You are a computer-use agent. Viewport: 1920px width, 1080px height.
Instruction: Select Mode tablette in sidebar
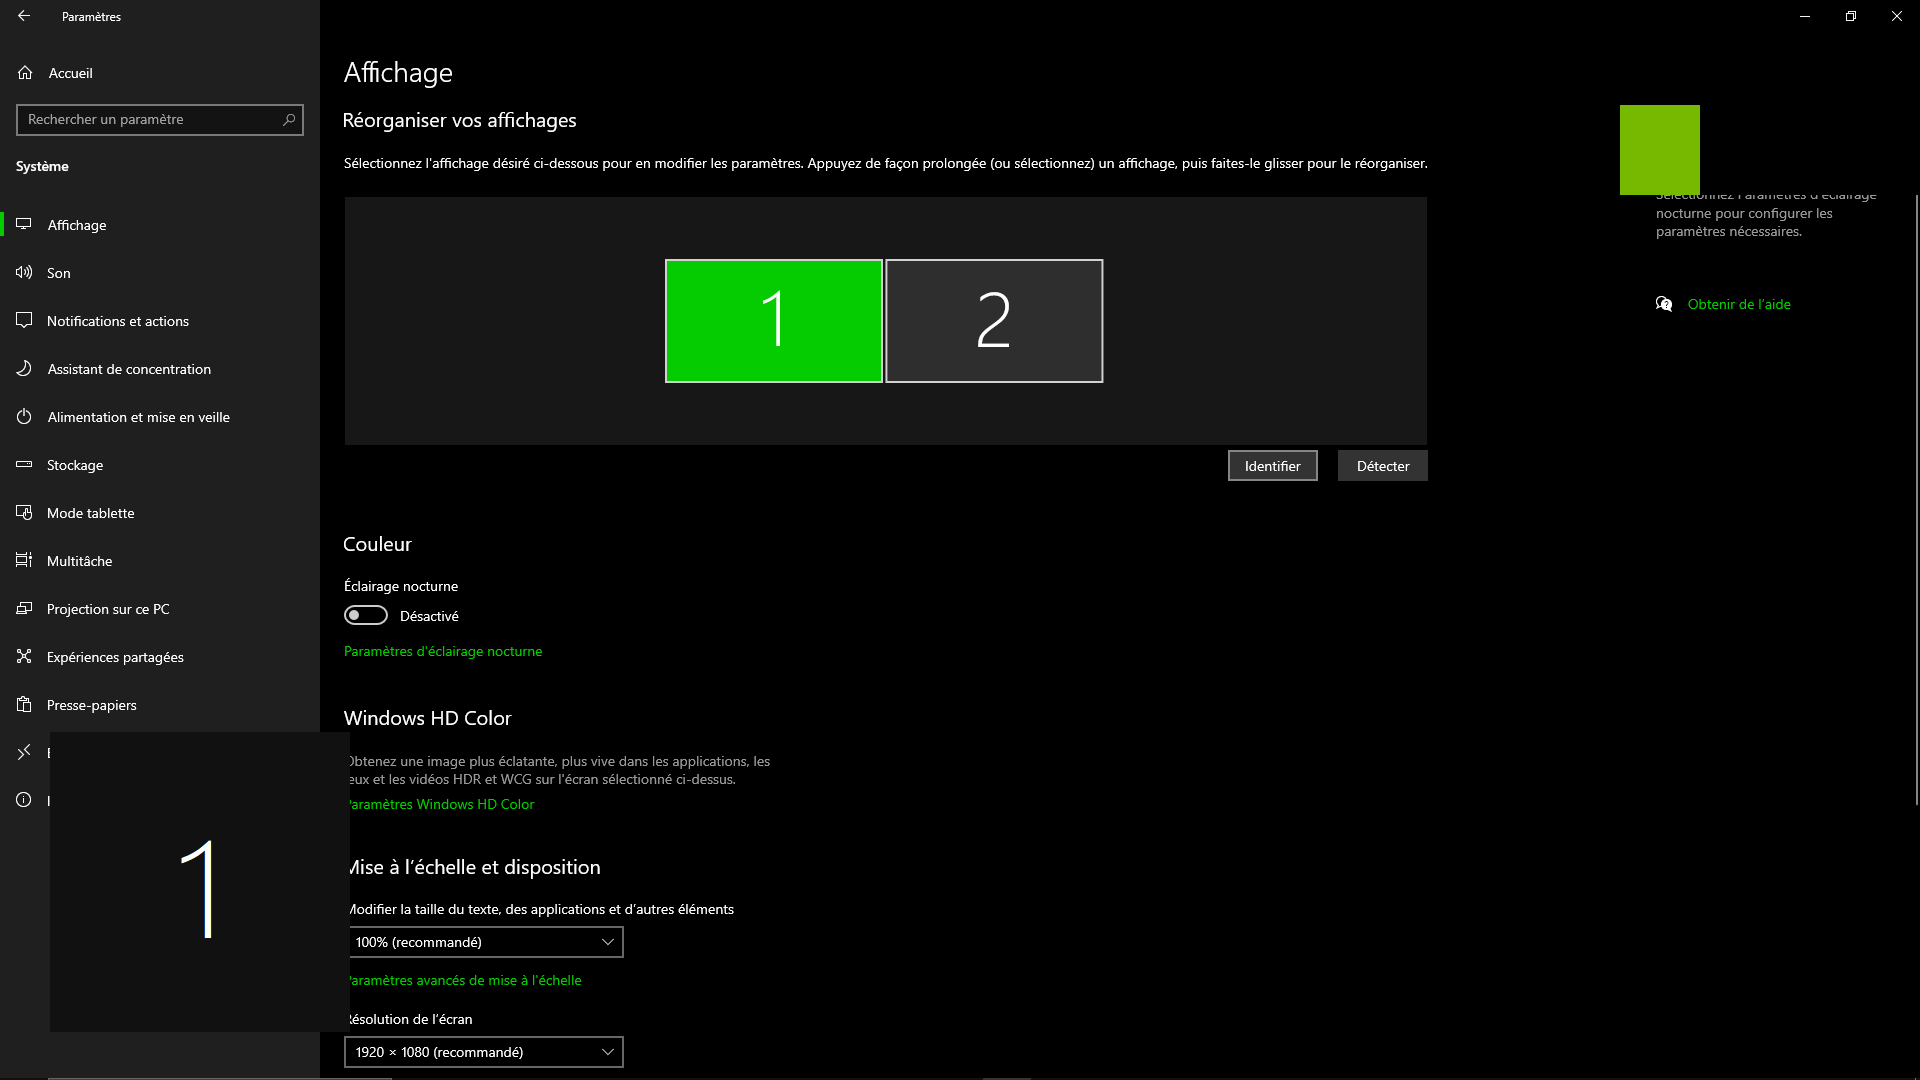(90, 513)
